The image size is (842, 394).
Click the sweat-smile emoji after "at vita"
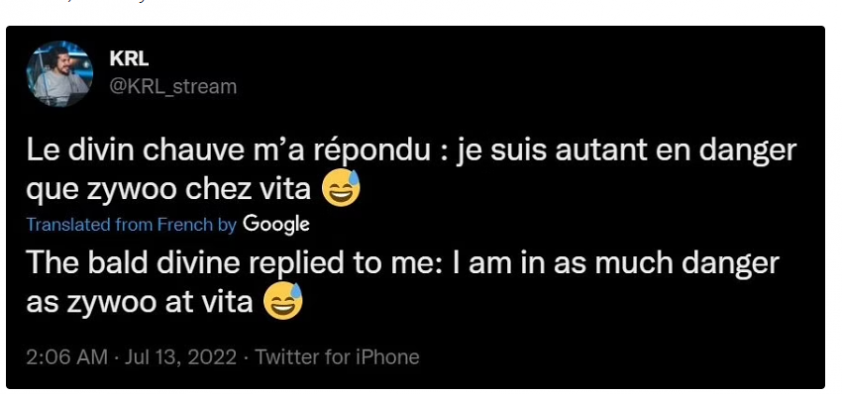(x=283, y=302)
